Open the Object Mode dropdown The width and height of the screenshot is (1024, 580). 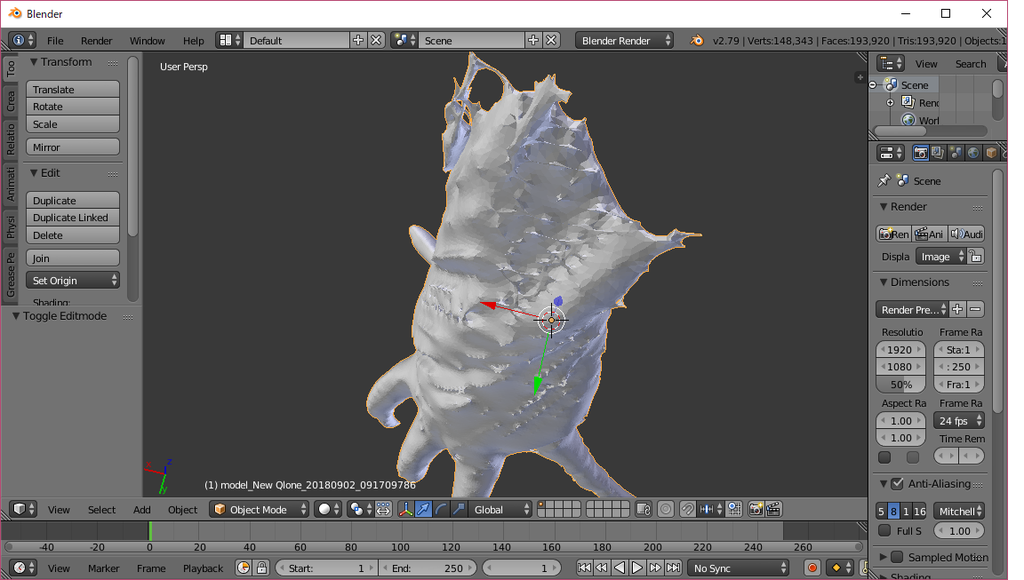coord(259,509)
